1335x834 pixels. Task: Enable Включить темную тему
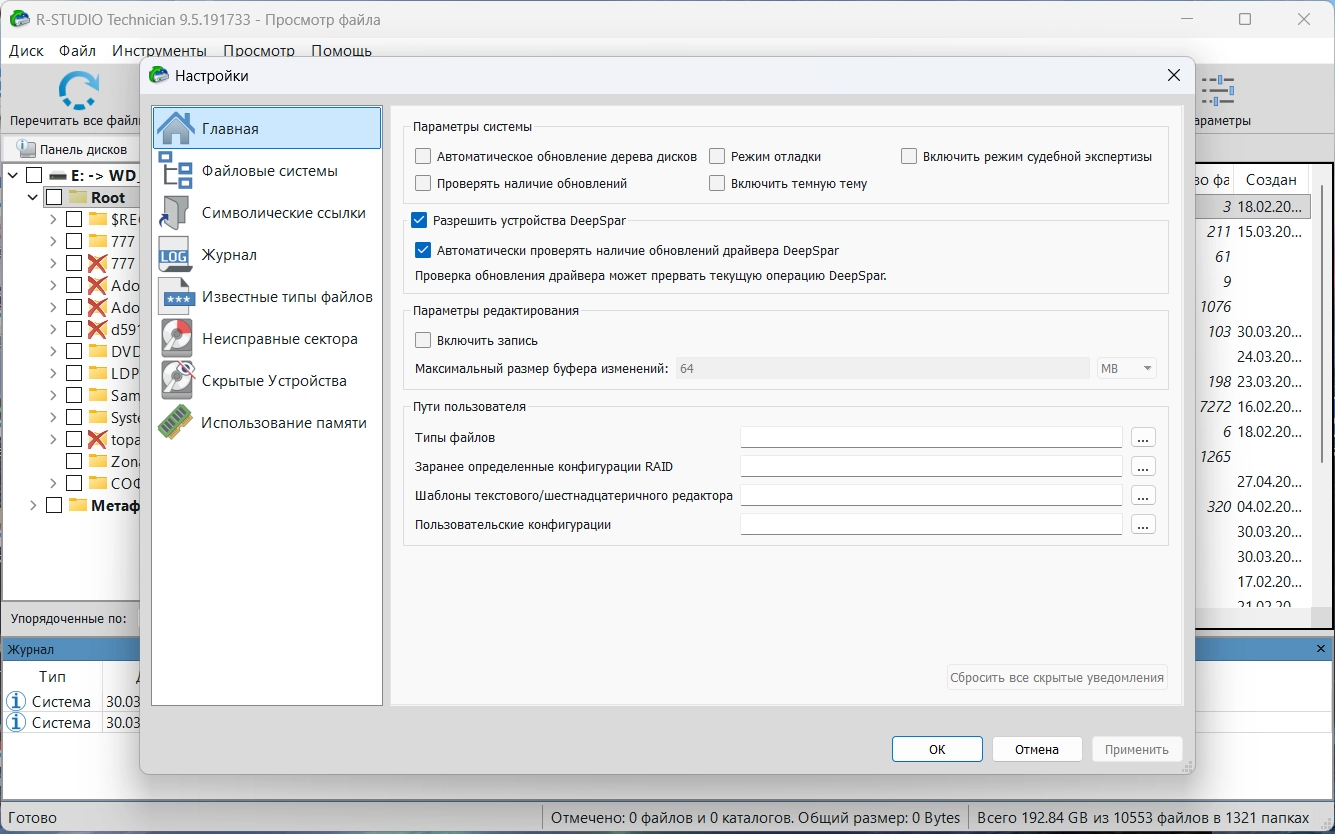pyautogui.click(x=717, y=183)
